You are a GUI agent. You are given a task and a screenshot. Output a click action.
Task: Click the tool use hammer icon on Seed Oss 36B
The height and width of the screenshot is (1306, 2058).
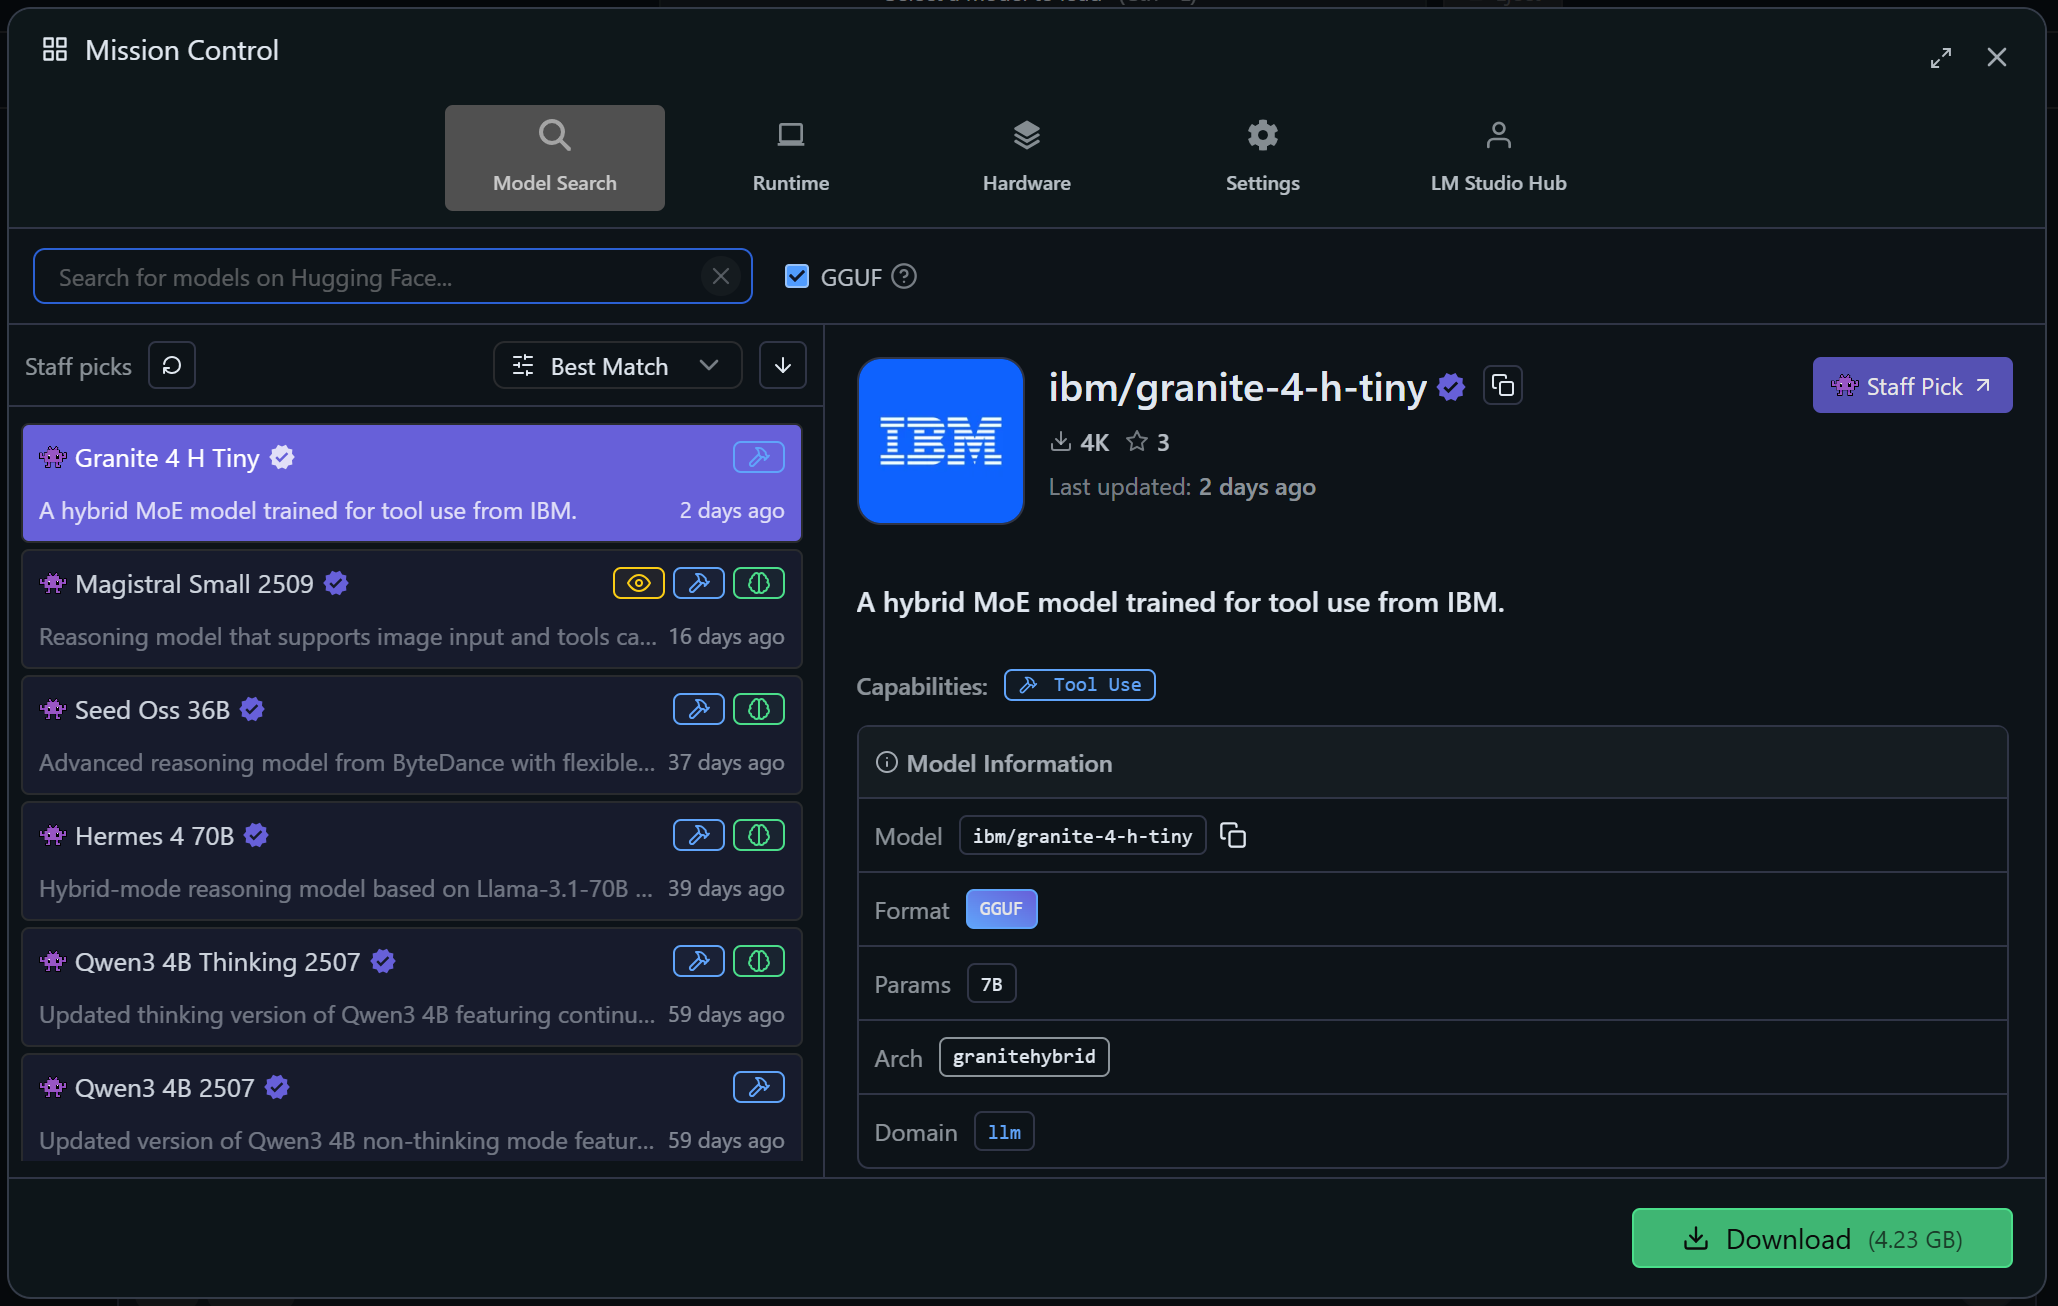[x=698, y=708]
